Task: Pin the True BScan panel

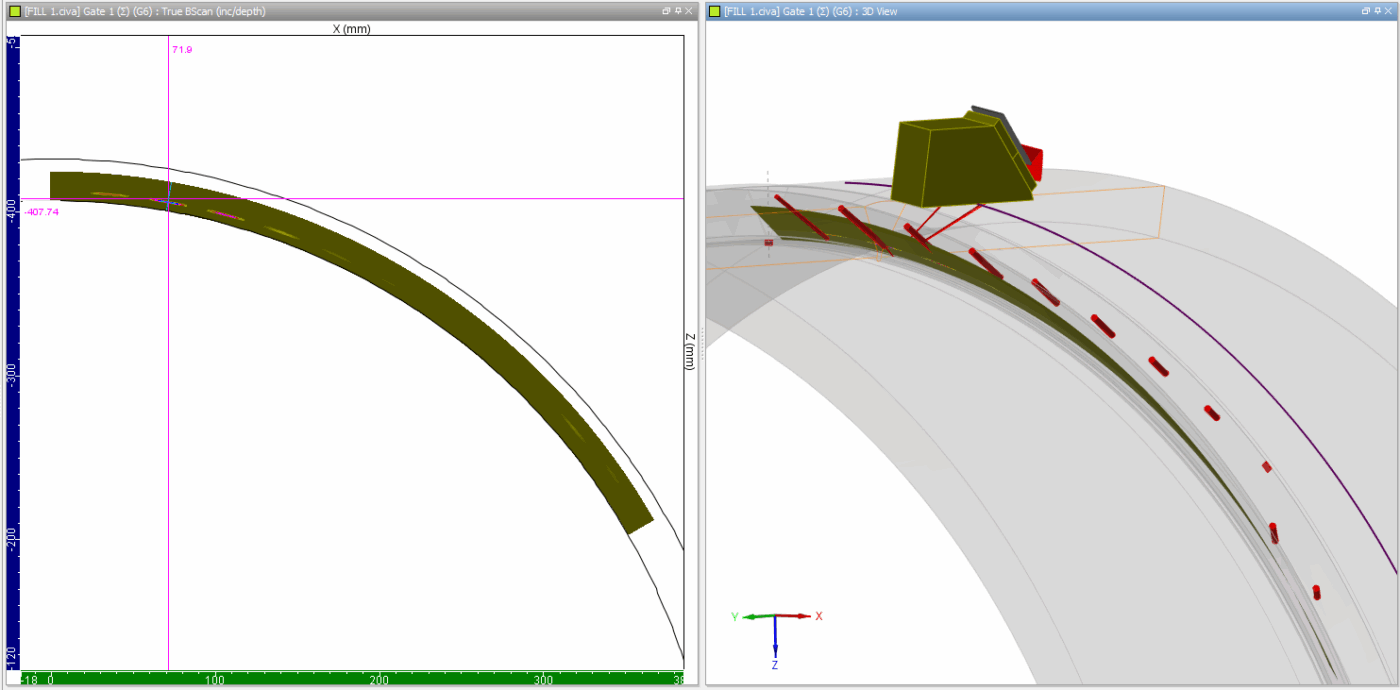Action: tap(677, 10)
